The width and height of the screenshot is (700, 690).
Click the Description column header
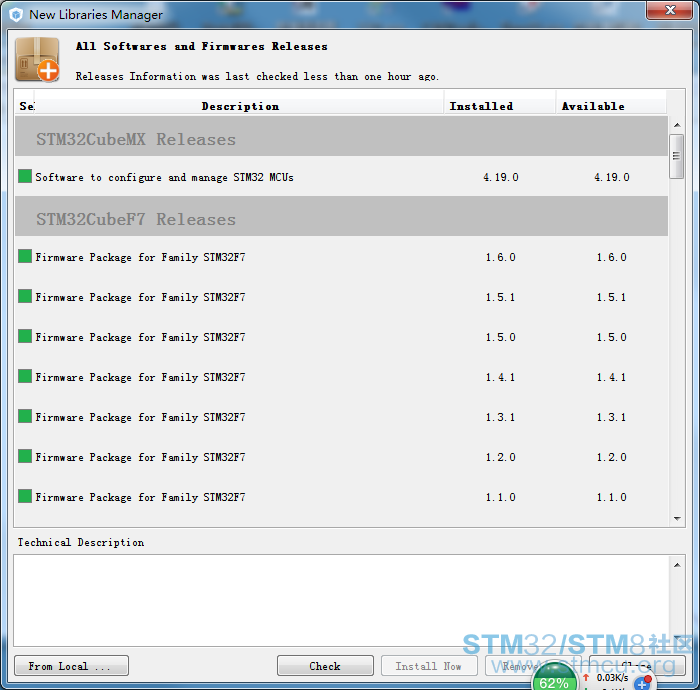pyautogui.click(x=240, y=106)
